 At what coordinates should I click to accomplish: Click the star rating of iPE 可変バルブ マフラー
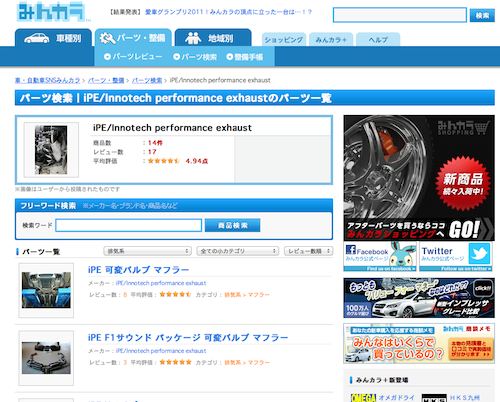pos(175,294)
